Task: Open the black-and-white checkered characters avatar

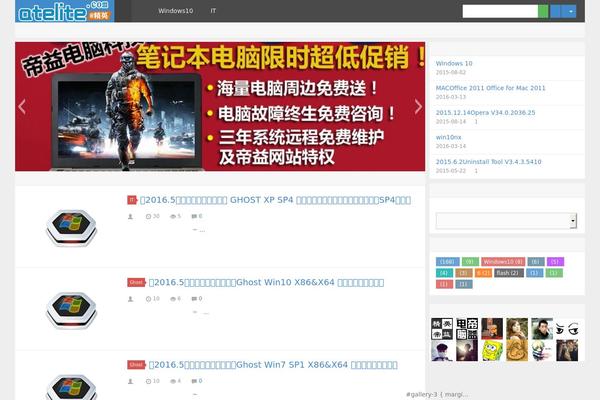Action: coord(442,329)
